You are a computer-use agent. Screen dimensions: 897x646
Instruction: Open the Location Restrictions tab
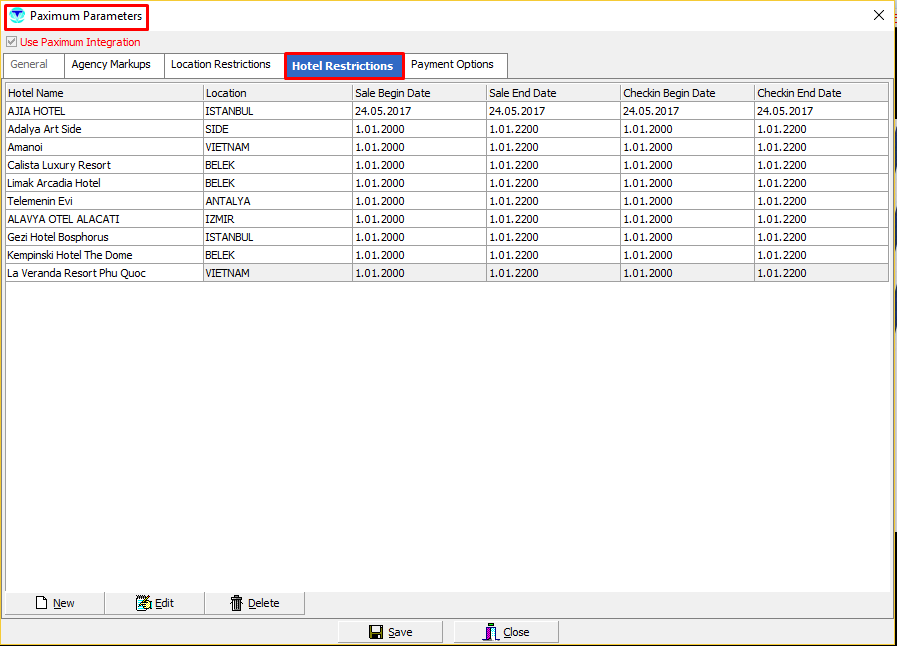220,65
